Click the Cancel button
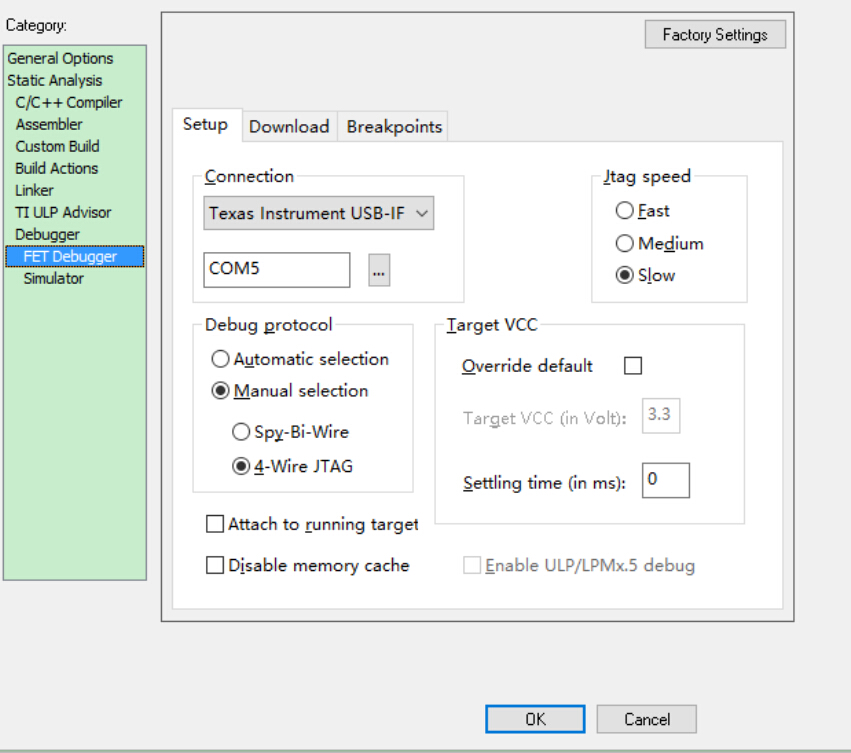The image size is (851, 753). coord(647,719)
